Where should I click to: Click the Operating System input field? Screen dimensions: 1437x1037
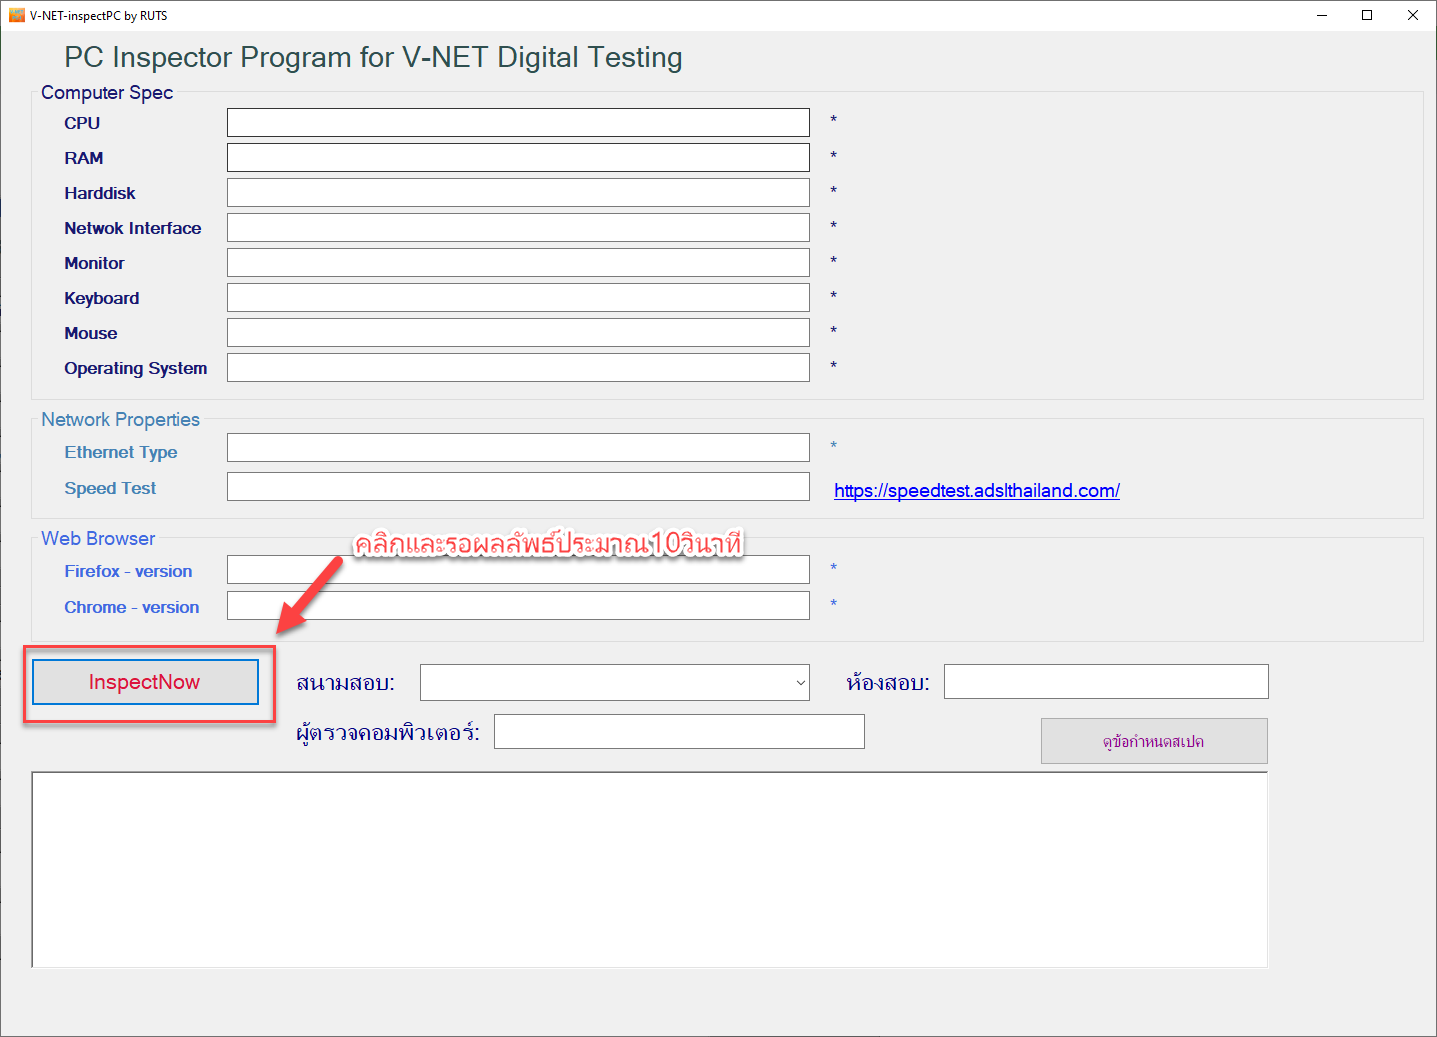coord(517,366)
